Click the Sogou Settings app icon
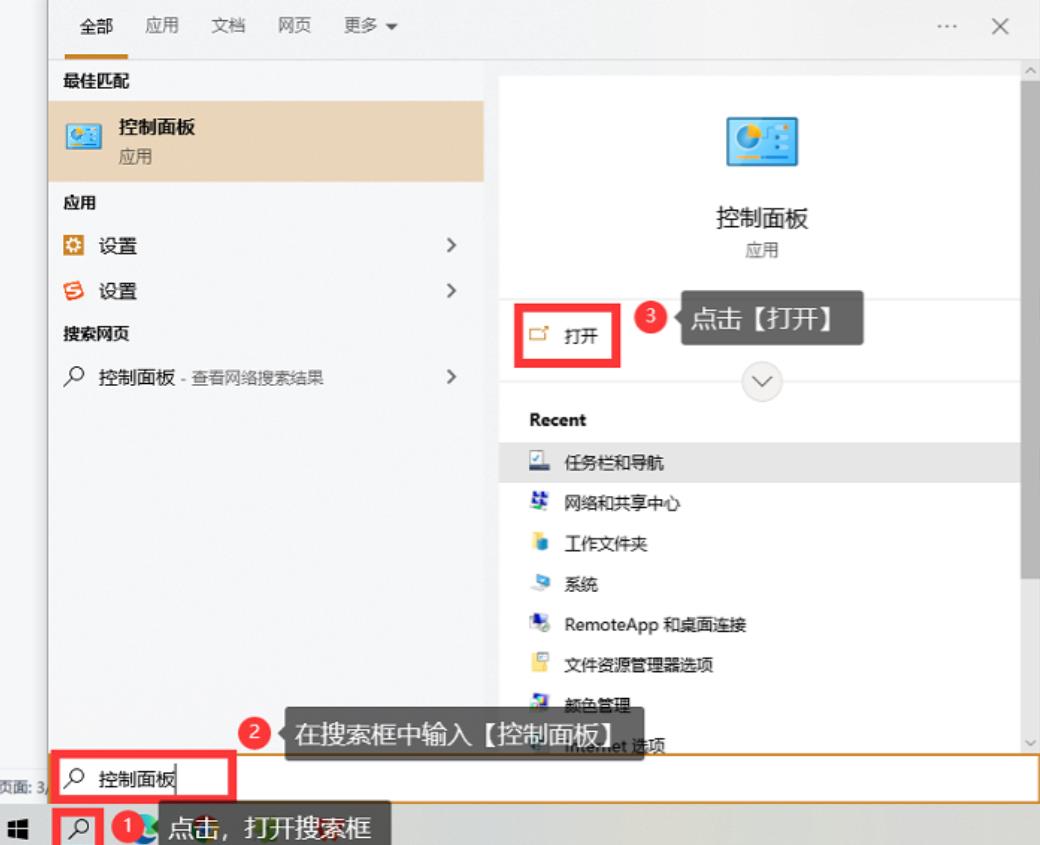This screenshot has height=845, width=1040. [74, 291]
